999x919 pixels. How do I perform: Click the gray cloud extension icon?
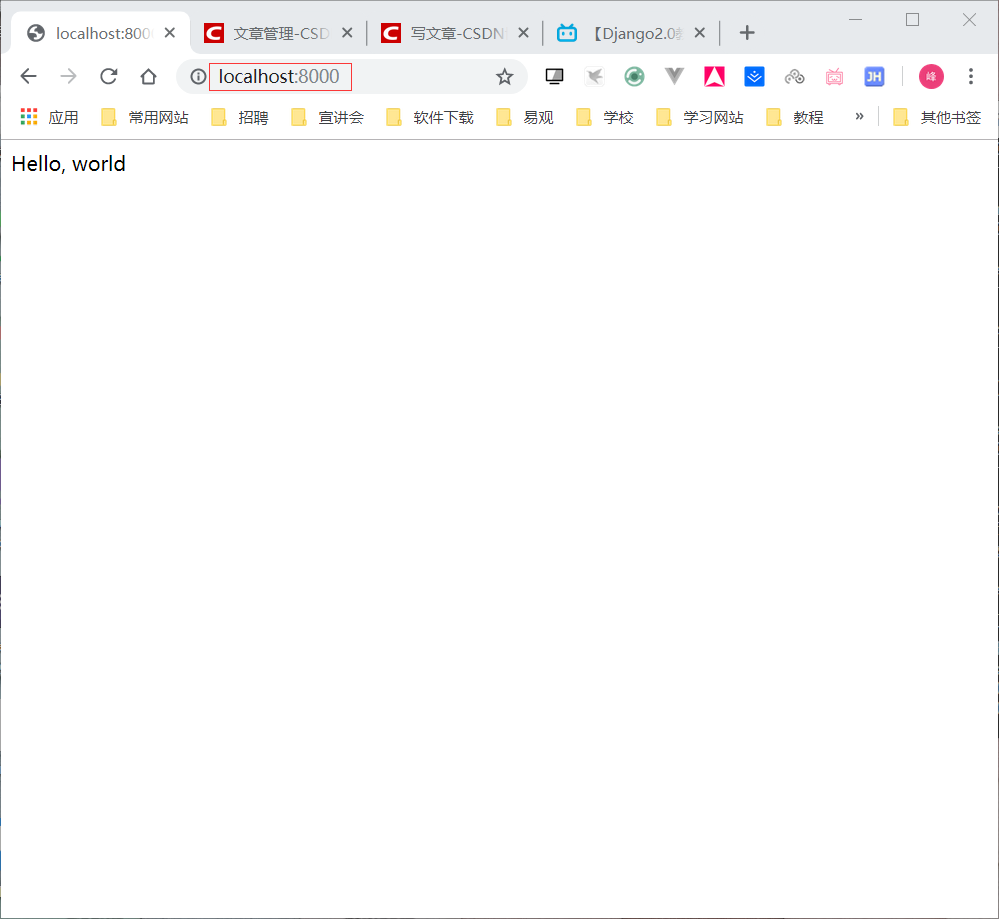pos(794,77)
